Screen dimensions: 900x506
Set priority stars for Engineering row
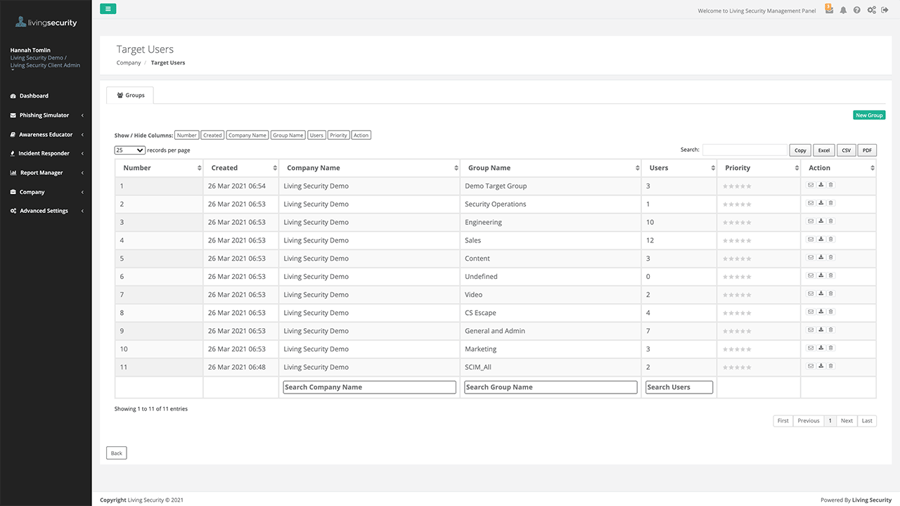coord(737,223)
